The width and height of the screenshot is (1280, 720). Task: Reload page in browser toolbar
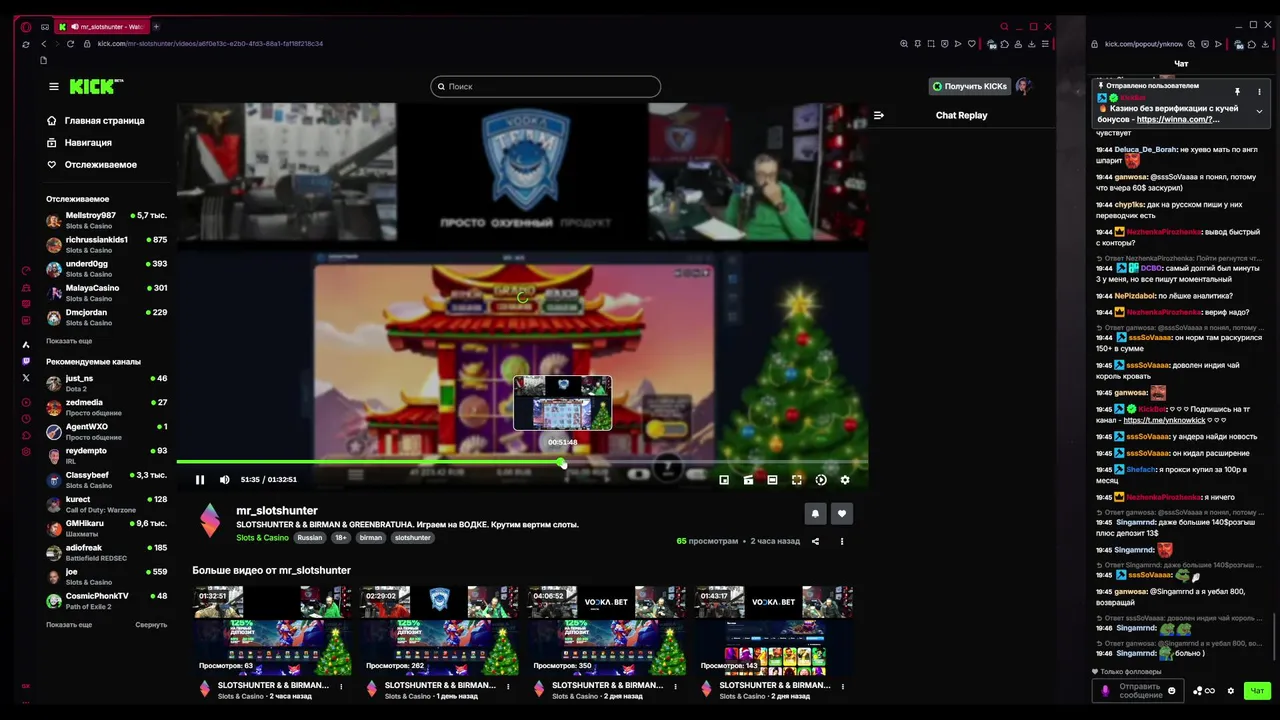[70, 44]
